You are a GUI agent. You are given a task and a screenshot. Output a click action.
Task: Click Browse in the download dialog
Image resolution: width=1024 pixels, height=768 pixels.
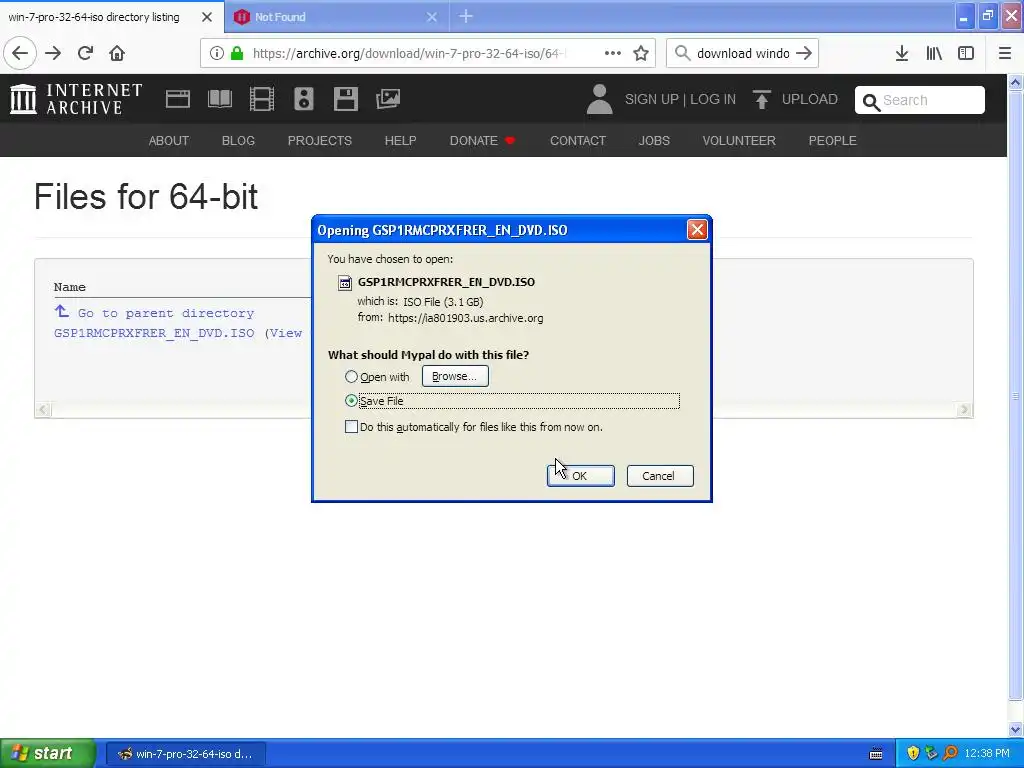click(455, 376)
